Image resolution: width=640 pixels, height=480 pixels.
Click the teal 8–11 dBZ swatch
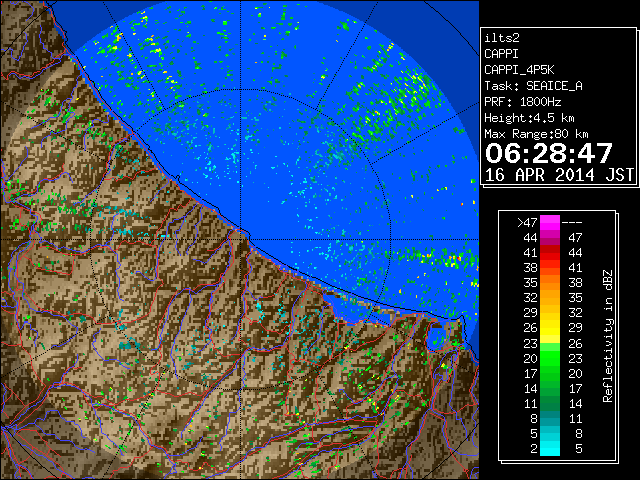click(550, 419)
